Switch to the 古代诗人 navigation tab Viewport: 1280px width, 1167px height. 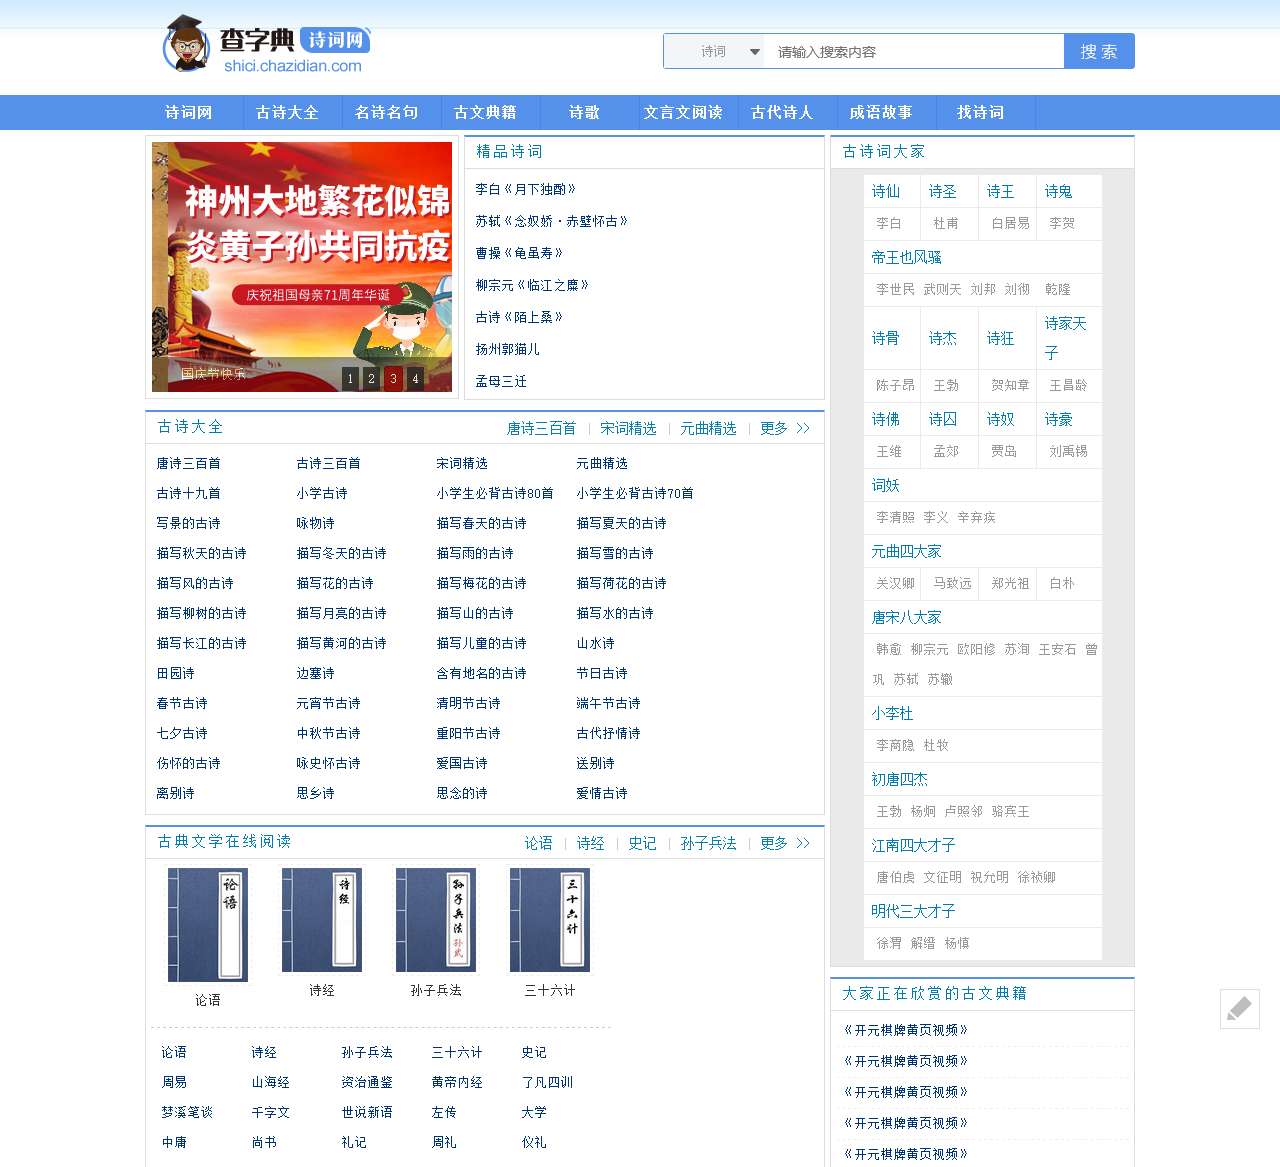784,112
